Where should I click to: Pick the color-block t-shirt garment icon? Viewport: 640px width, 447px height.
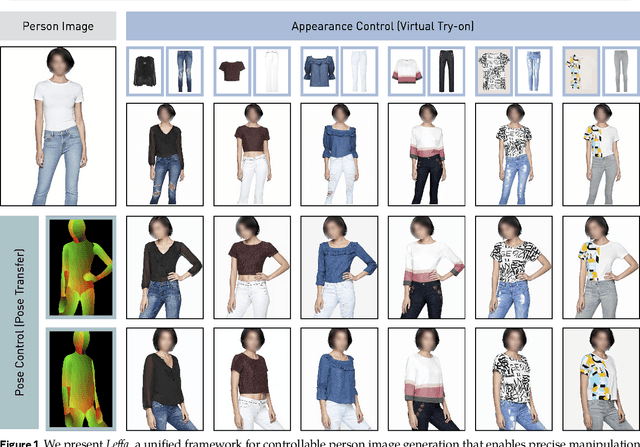point(577,72)
